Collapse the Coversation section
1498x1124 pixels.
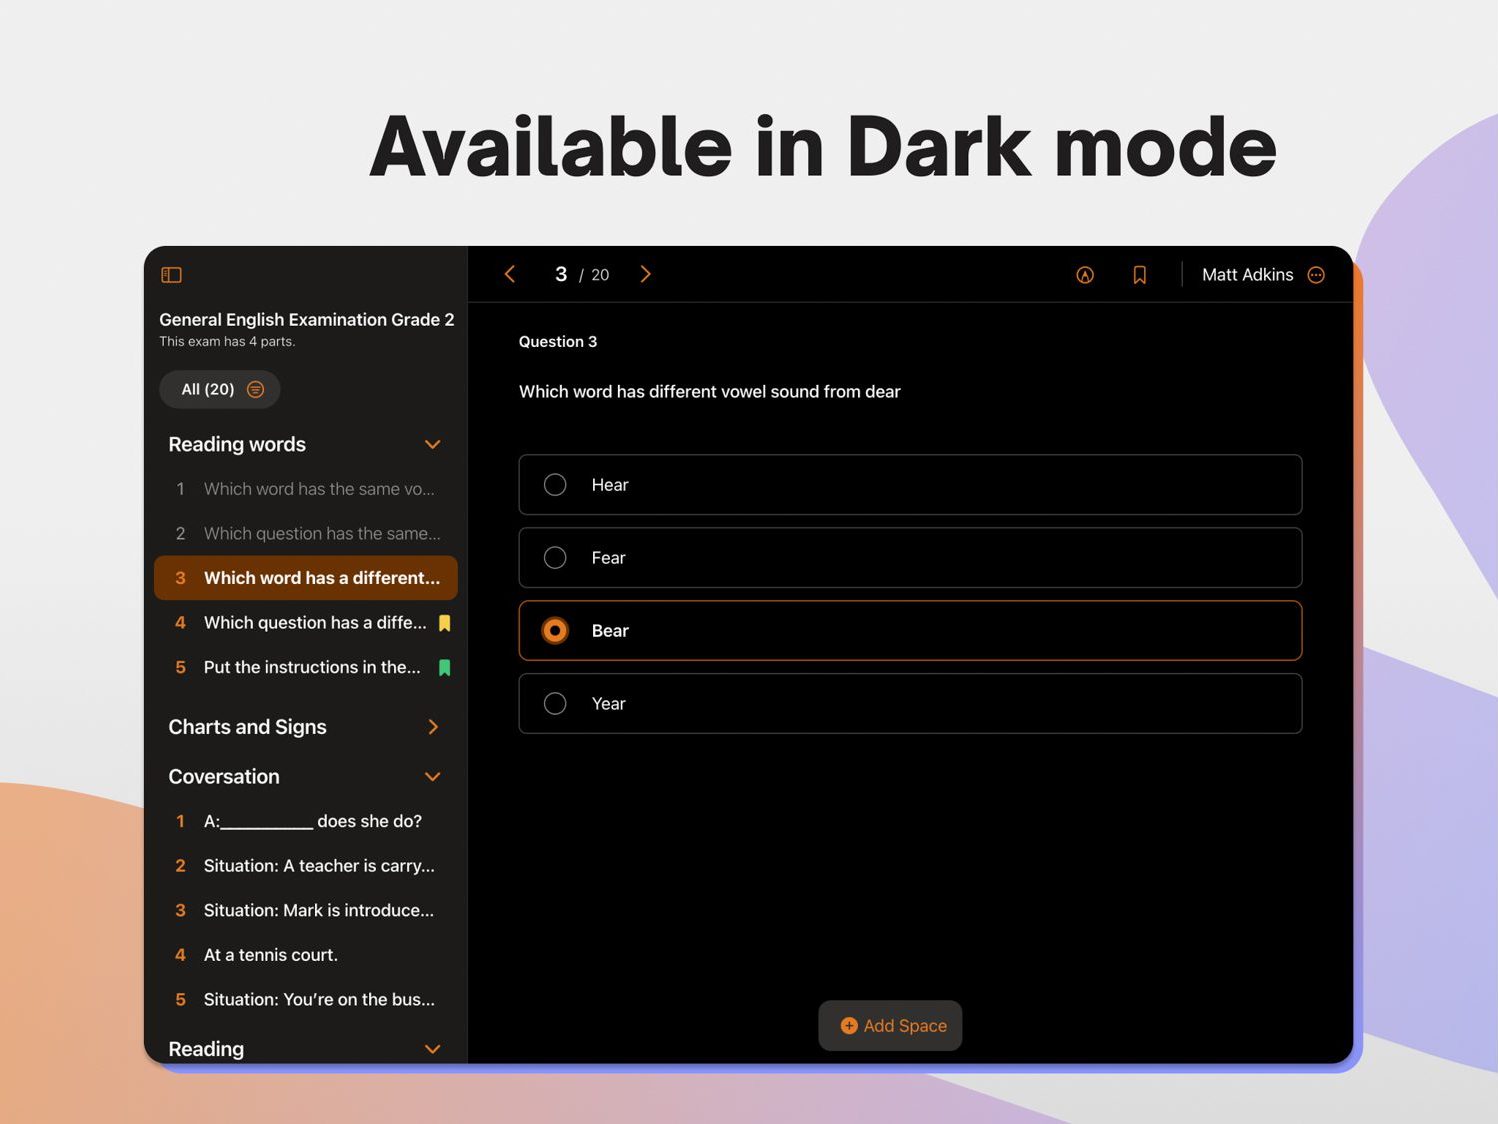(x=433, y=777)
